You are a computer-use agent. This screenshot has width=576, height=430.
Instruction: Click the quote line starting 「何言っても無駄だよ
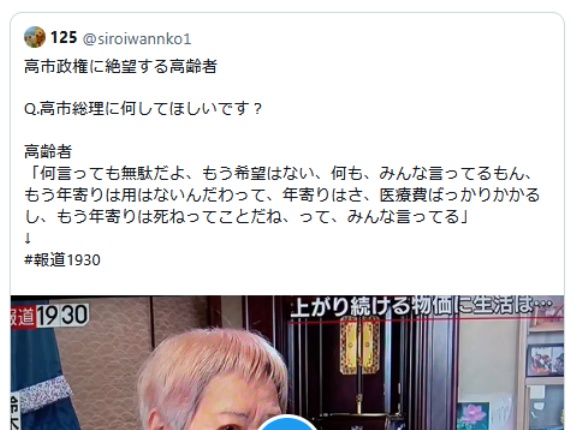[280, 173]
